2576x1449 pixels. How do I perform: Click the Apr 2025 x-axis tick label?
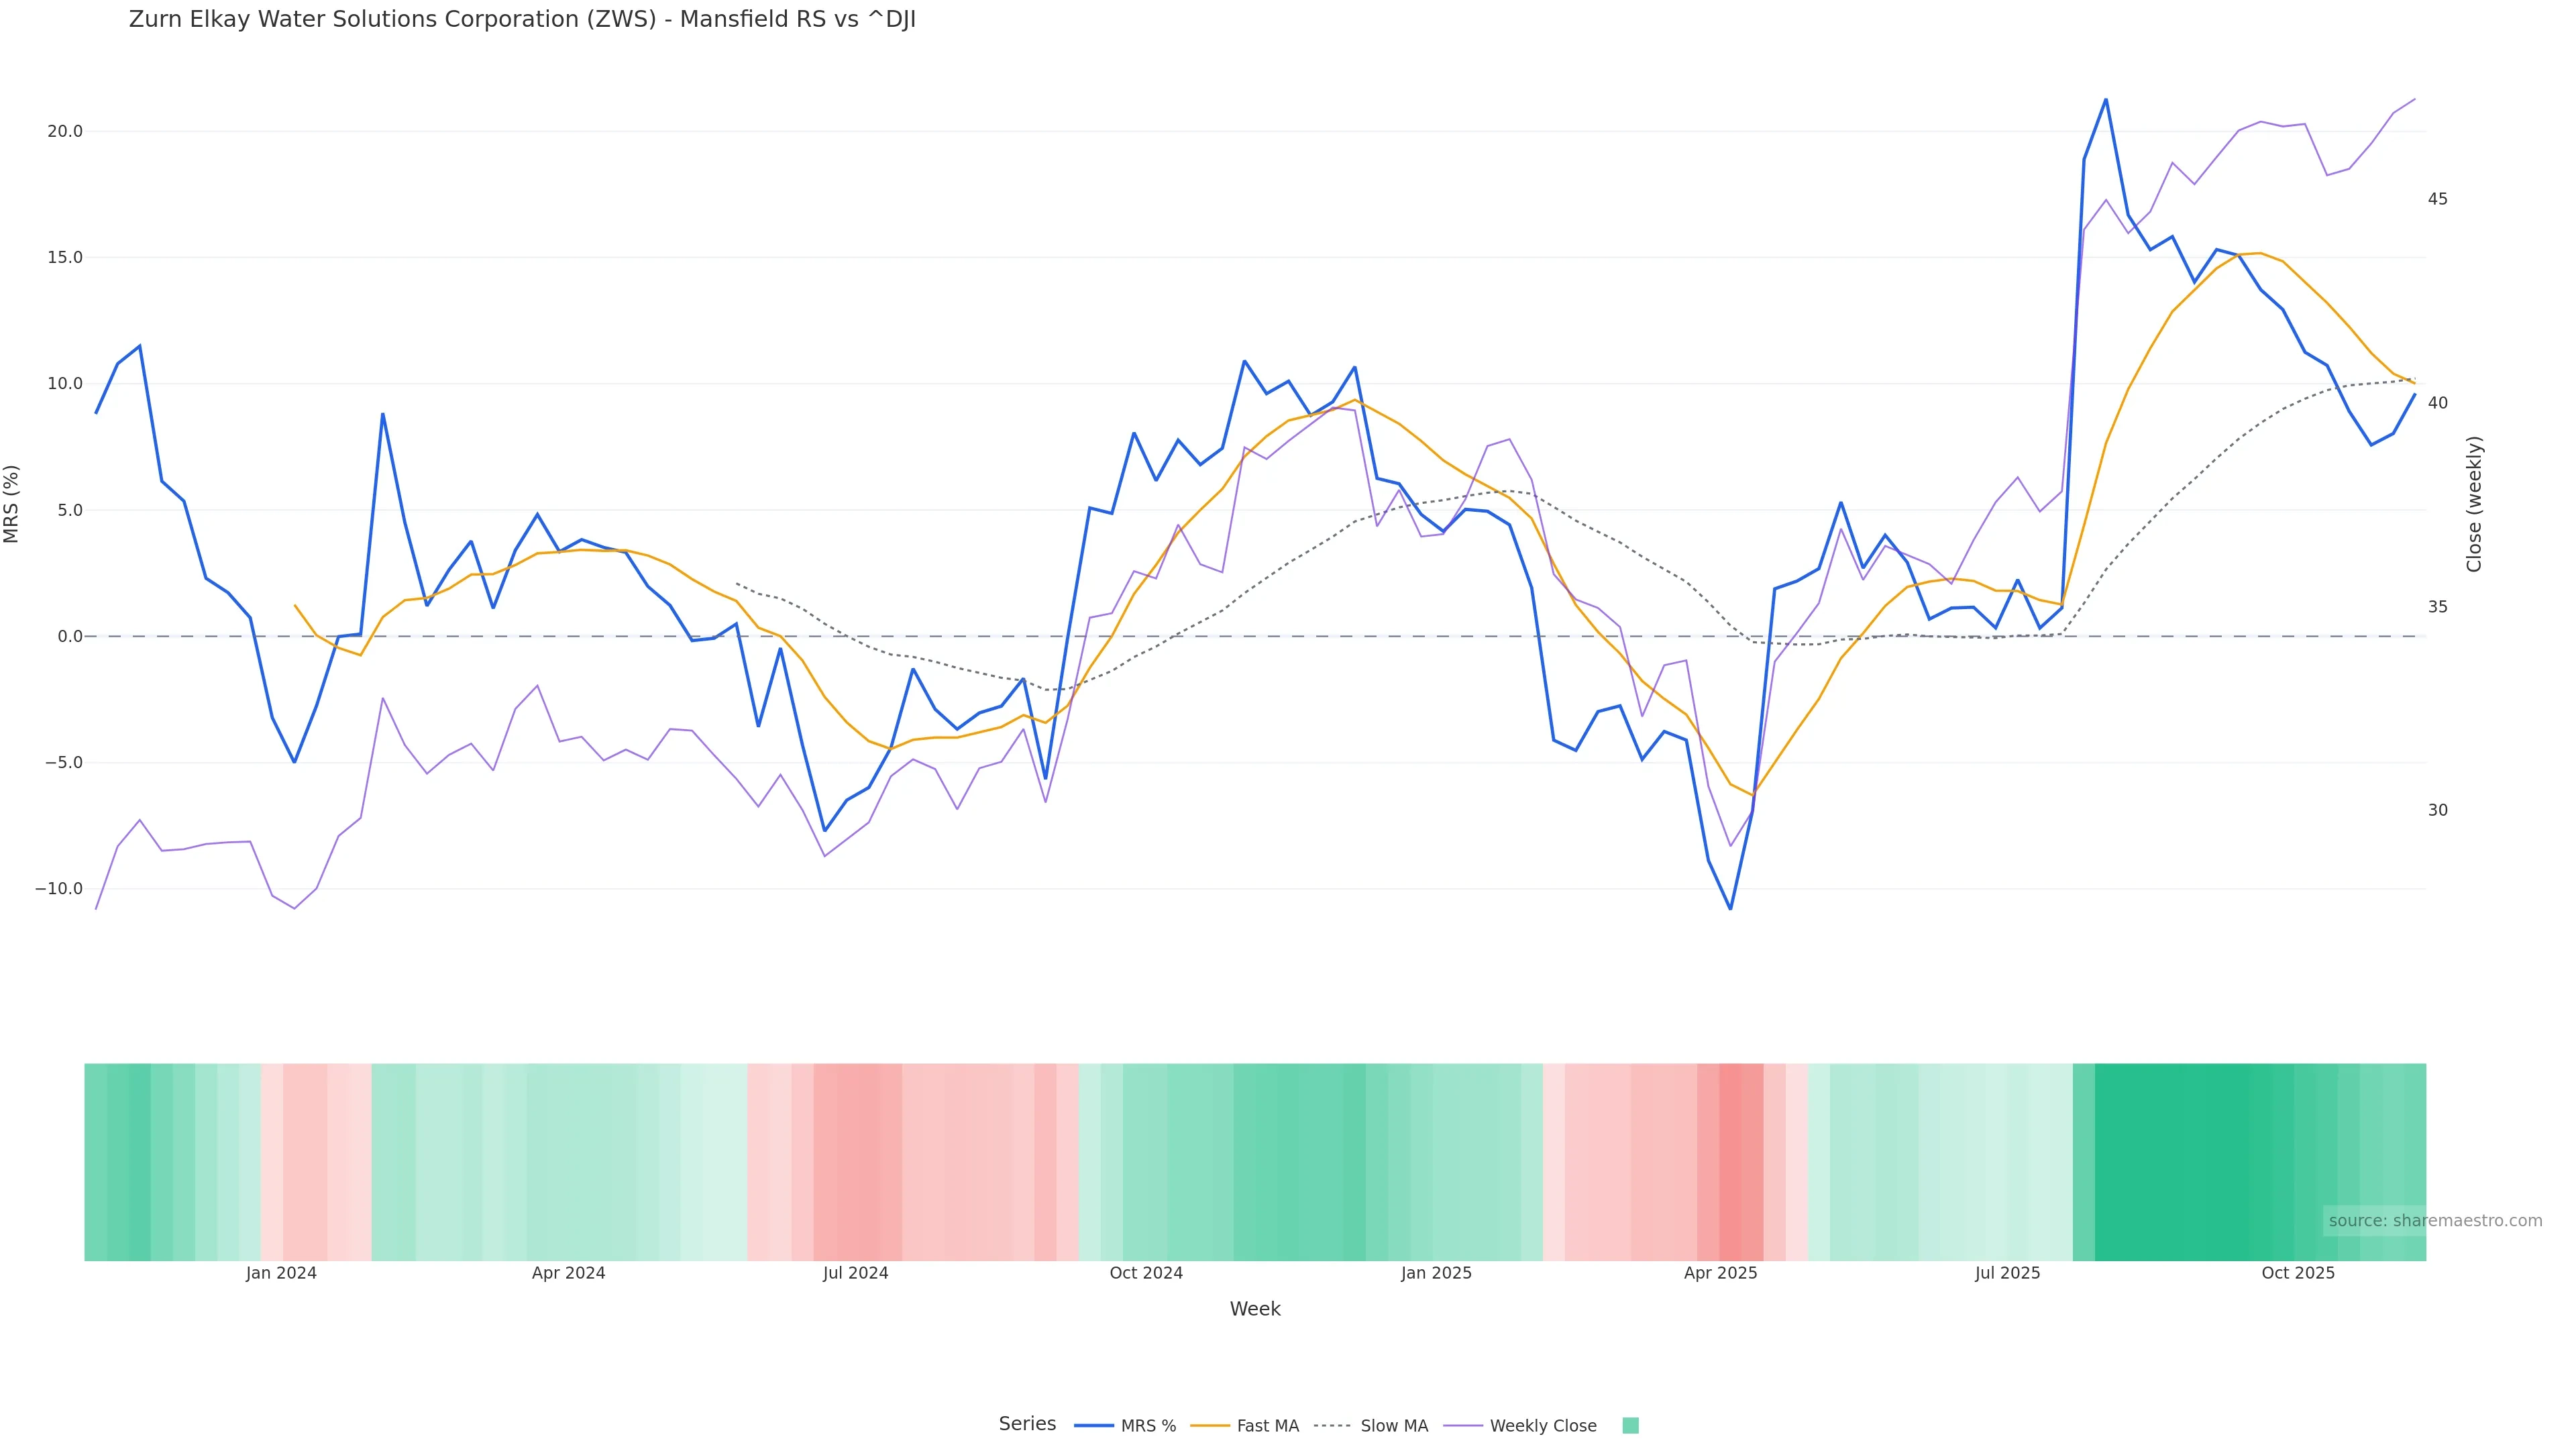click(x=1720, y=1274)
